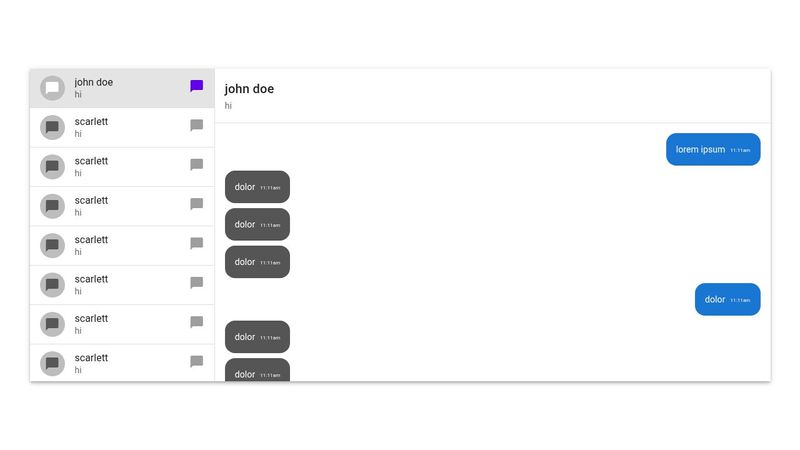
Task: Select the sixth scarlett contact name
Action: (91, 318)
